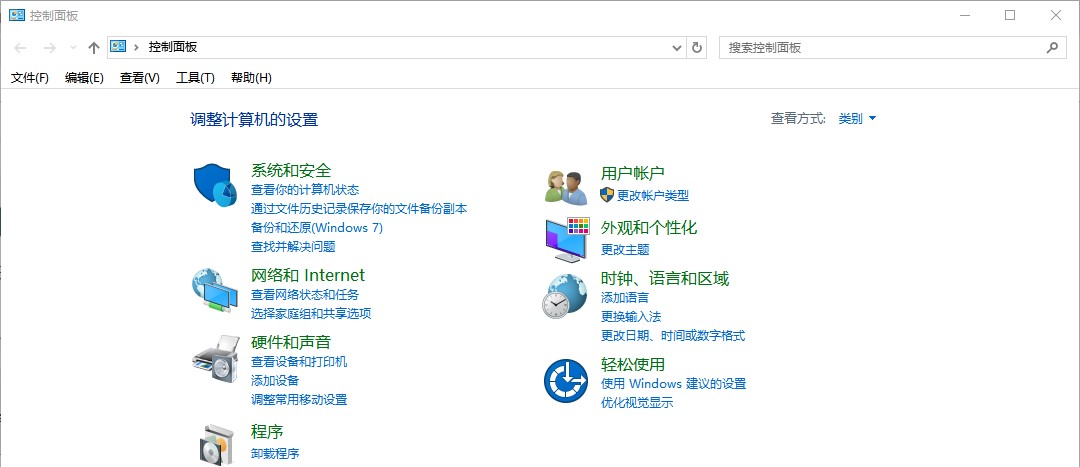Viewport: 1080px width, 467px height.
Task: Open the 工具(T) menu
Action: [196, 78]
